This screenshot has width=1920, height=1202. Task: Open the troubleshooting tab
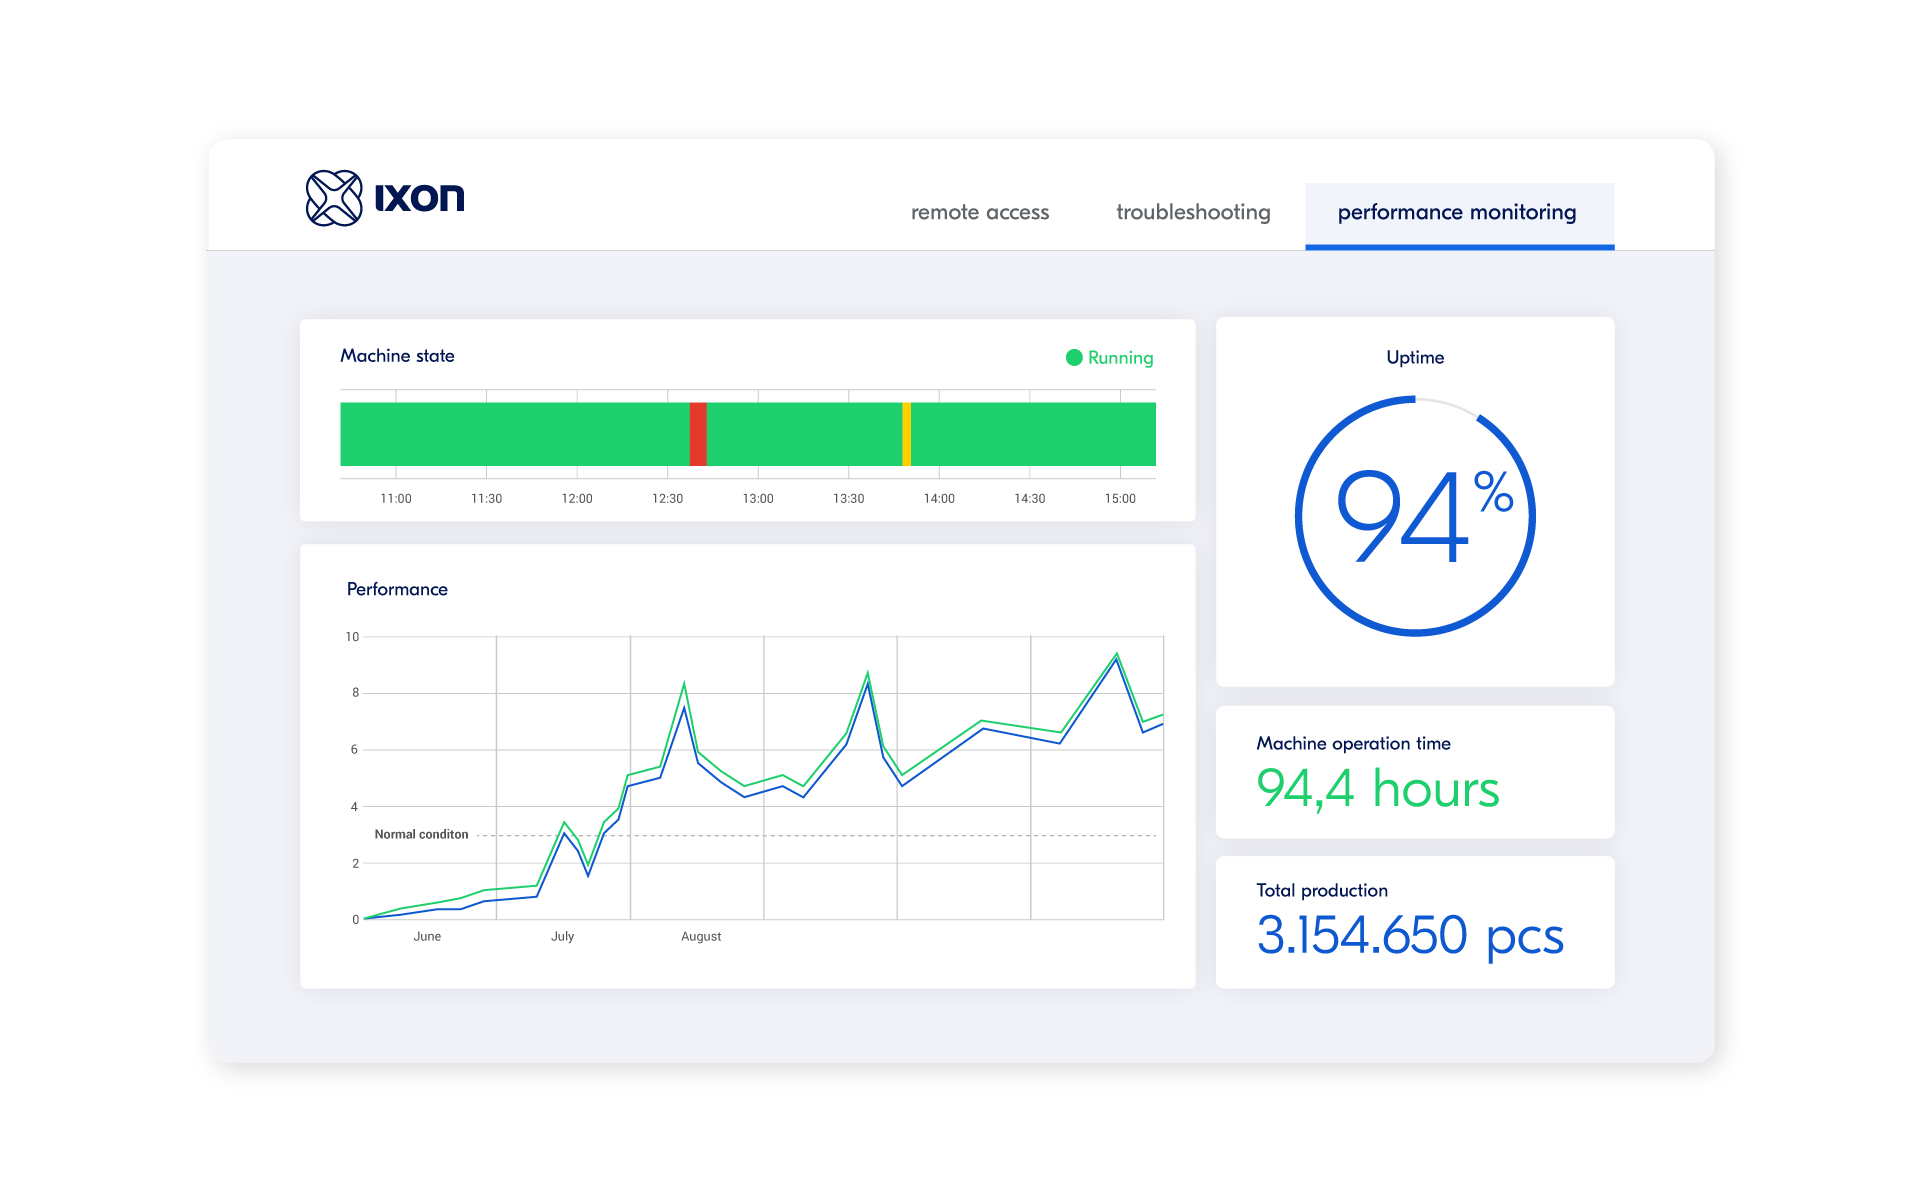click(x=1193, y=212)
